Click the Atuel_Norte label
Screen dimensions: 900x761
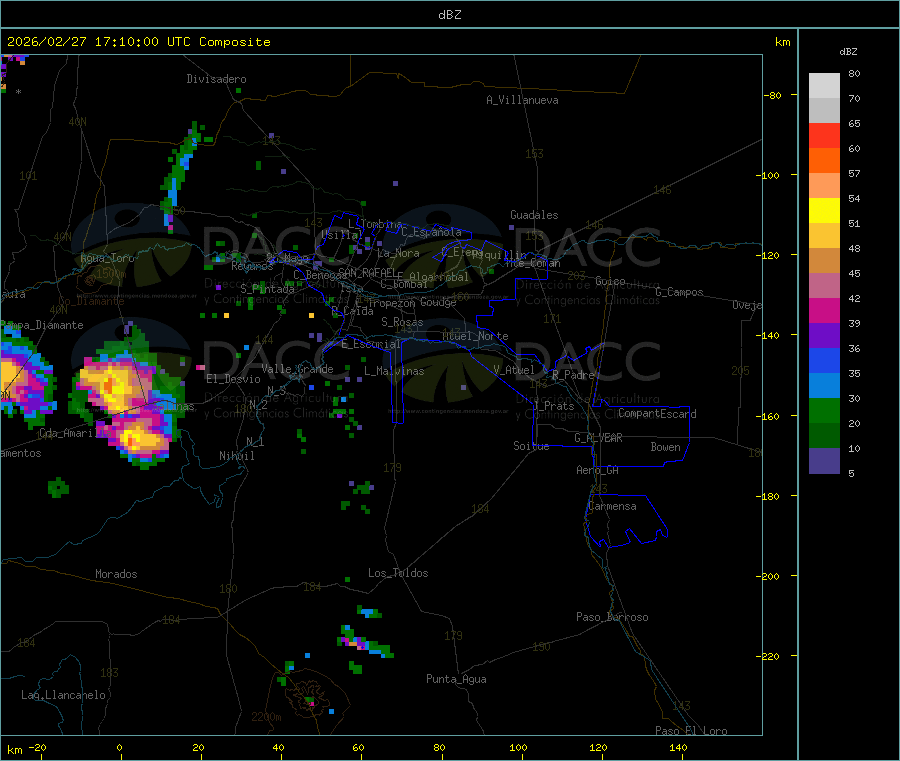[475, 336]
